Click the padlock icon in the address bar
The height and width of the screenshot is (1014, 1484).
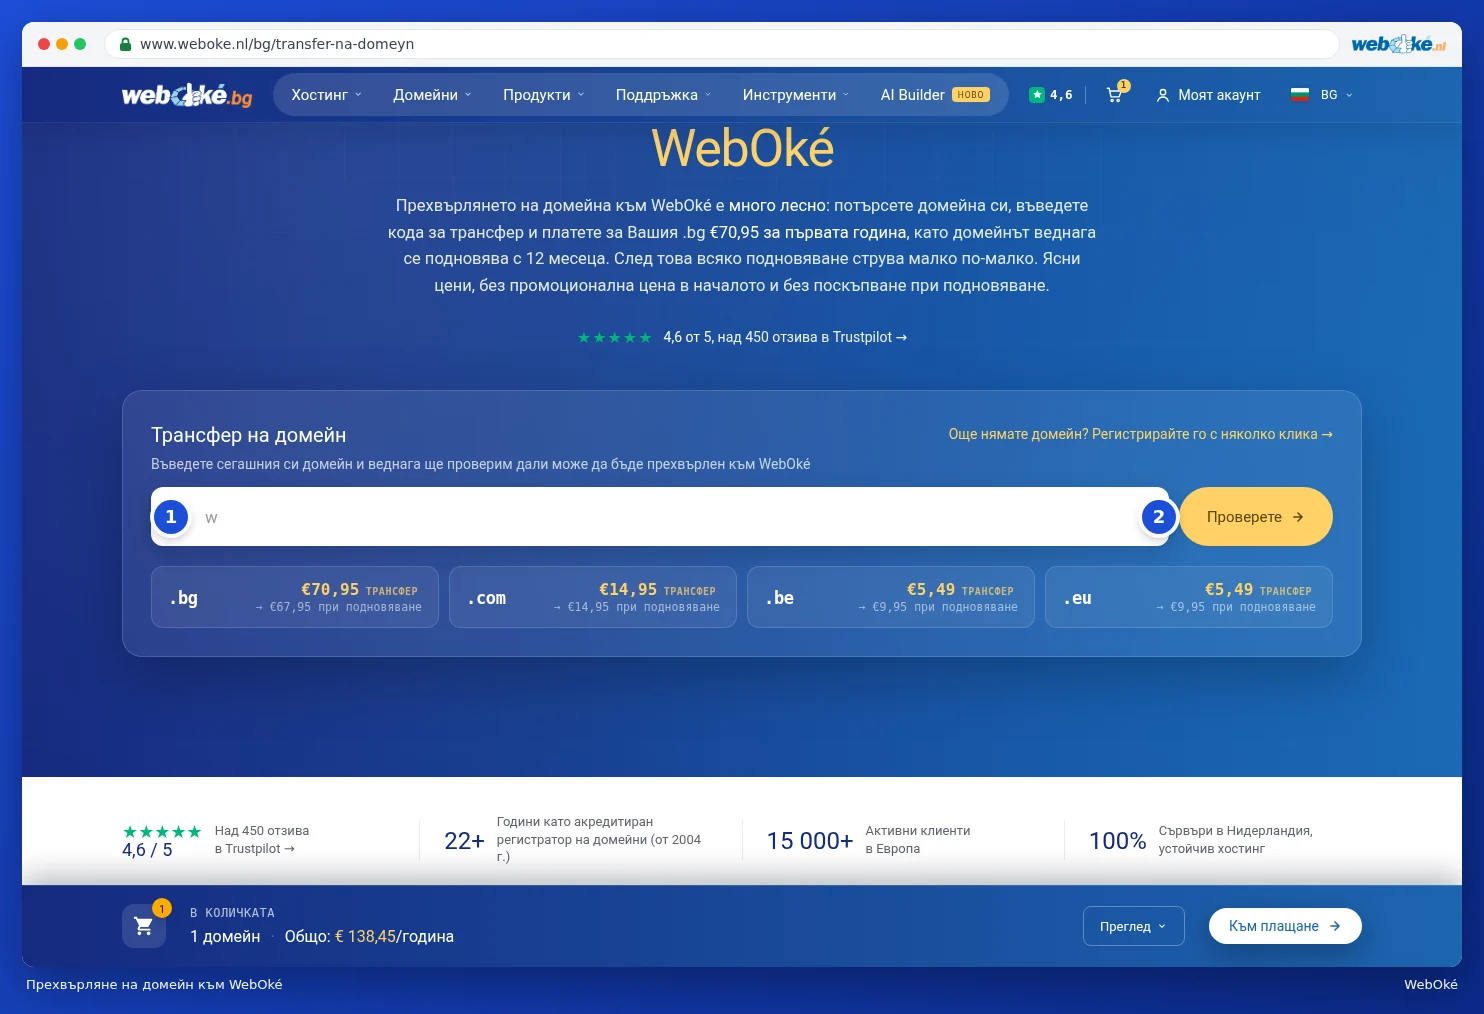[x=126, y=44]
